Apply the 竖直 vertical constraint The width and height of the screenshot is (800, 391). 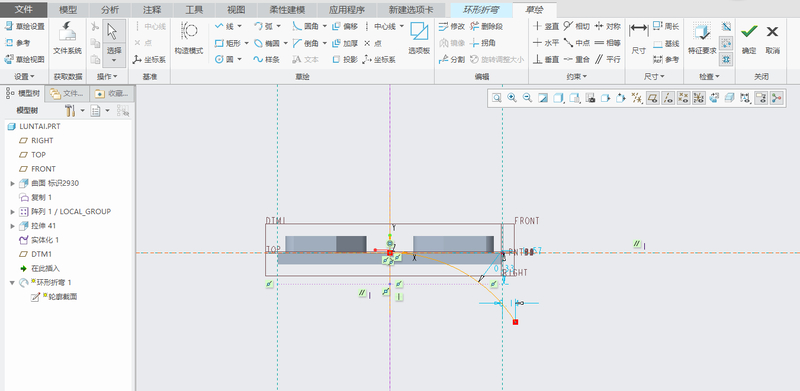coord(546,26)
